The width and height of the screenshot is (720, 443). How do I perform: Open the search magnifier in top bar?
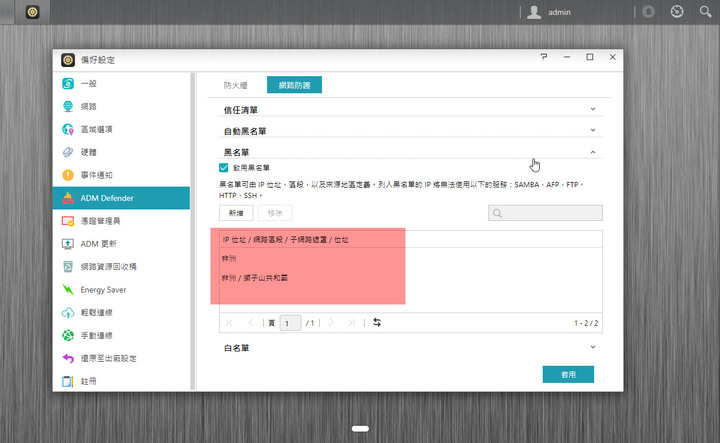pos(705,11)
